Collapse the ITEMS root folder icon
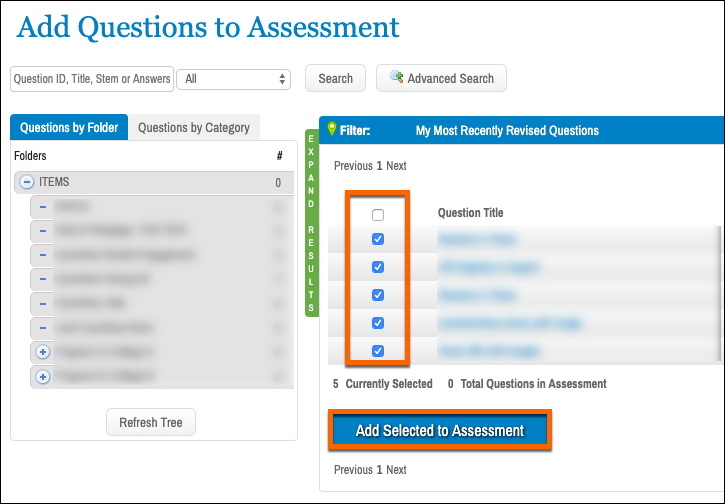Image resolution: width=725 pixels, height=504 pixels. pyautogui.click(x=26, y=183)
